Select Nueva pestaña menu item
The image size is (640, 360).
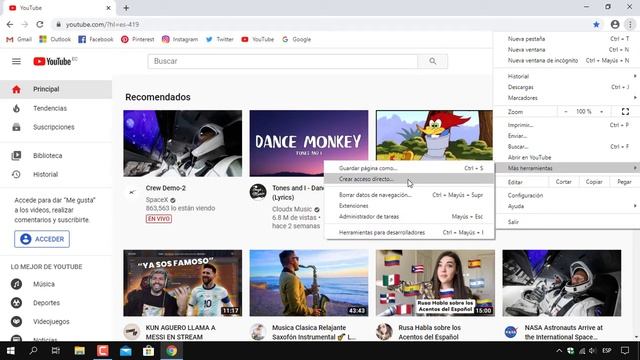[x=567, y=39]
